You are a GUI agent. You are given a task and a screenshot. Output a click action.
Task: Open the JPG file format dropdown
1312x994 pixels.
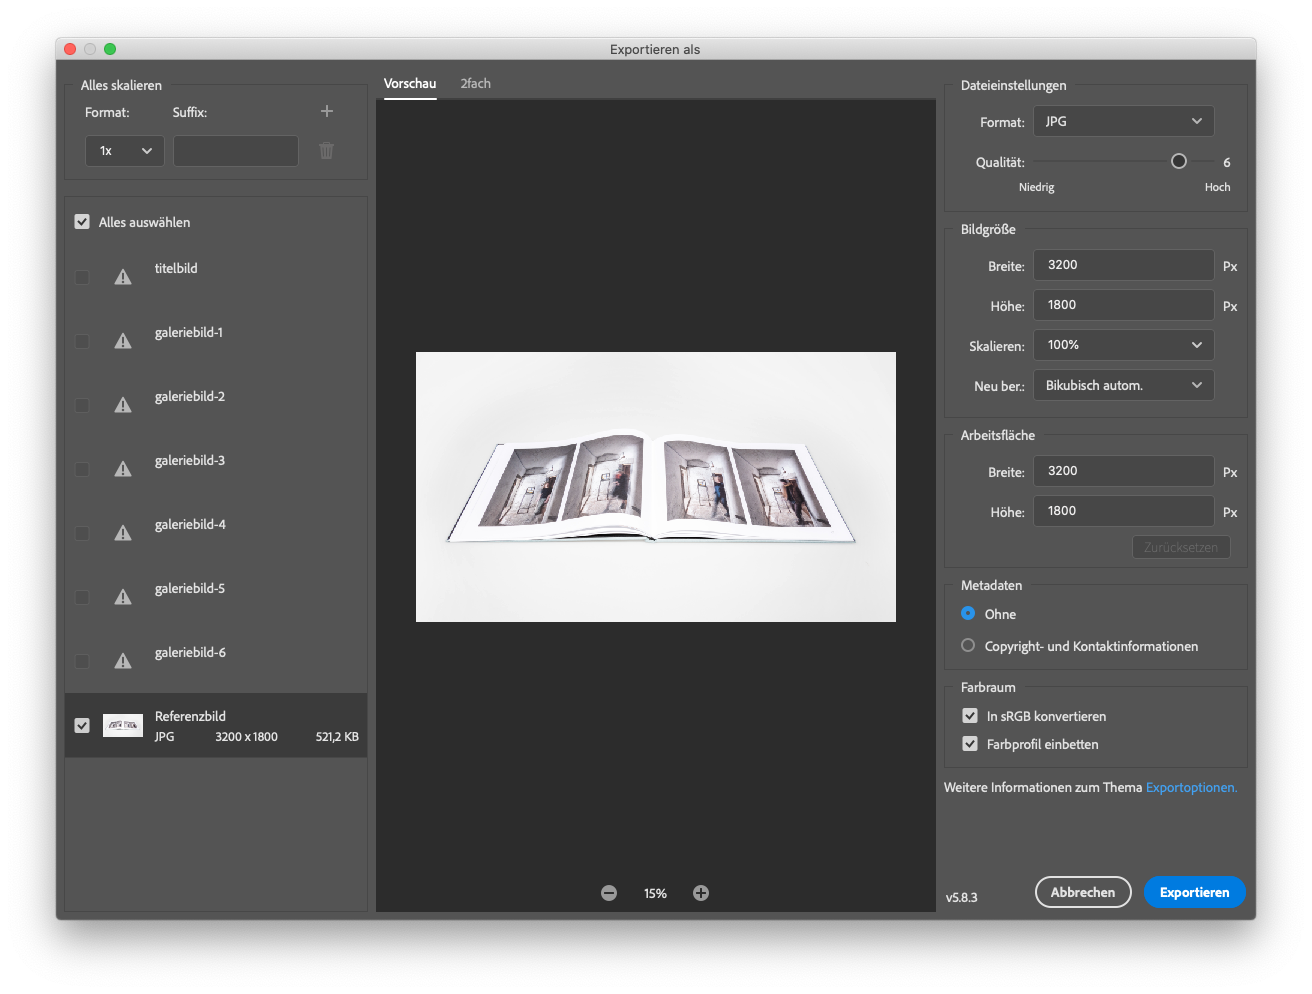point(1124,121)
